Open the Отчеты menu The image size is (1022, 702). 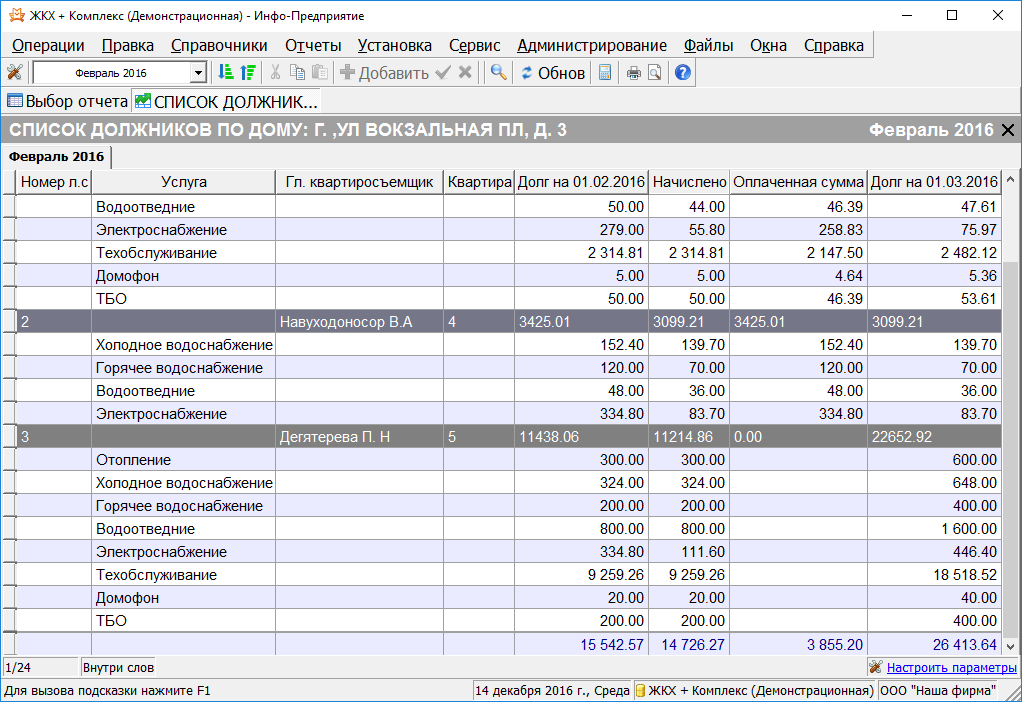click(x=313, y=46)
